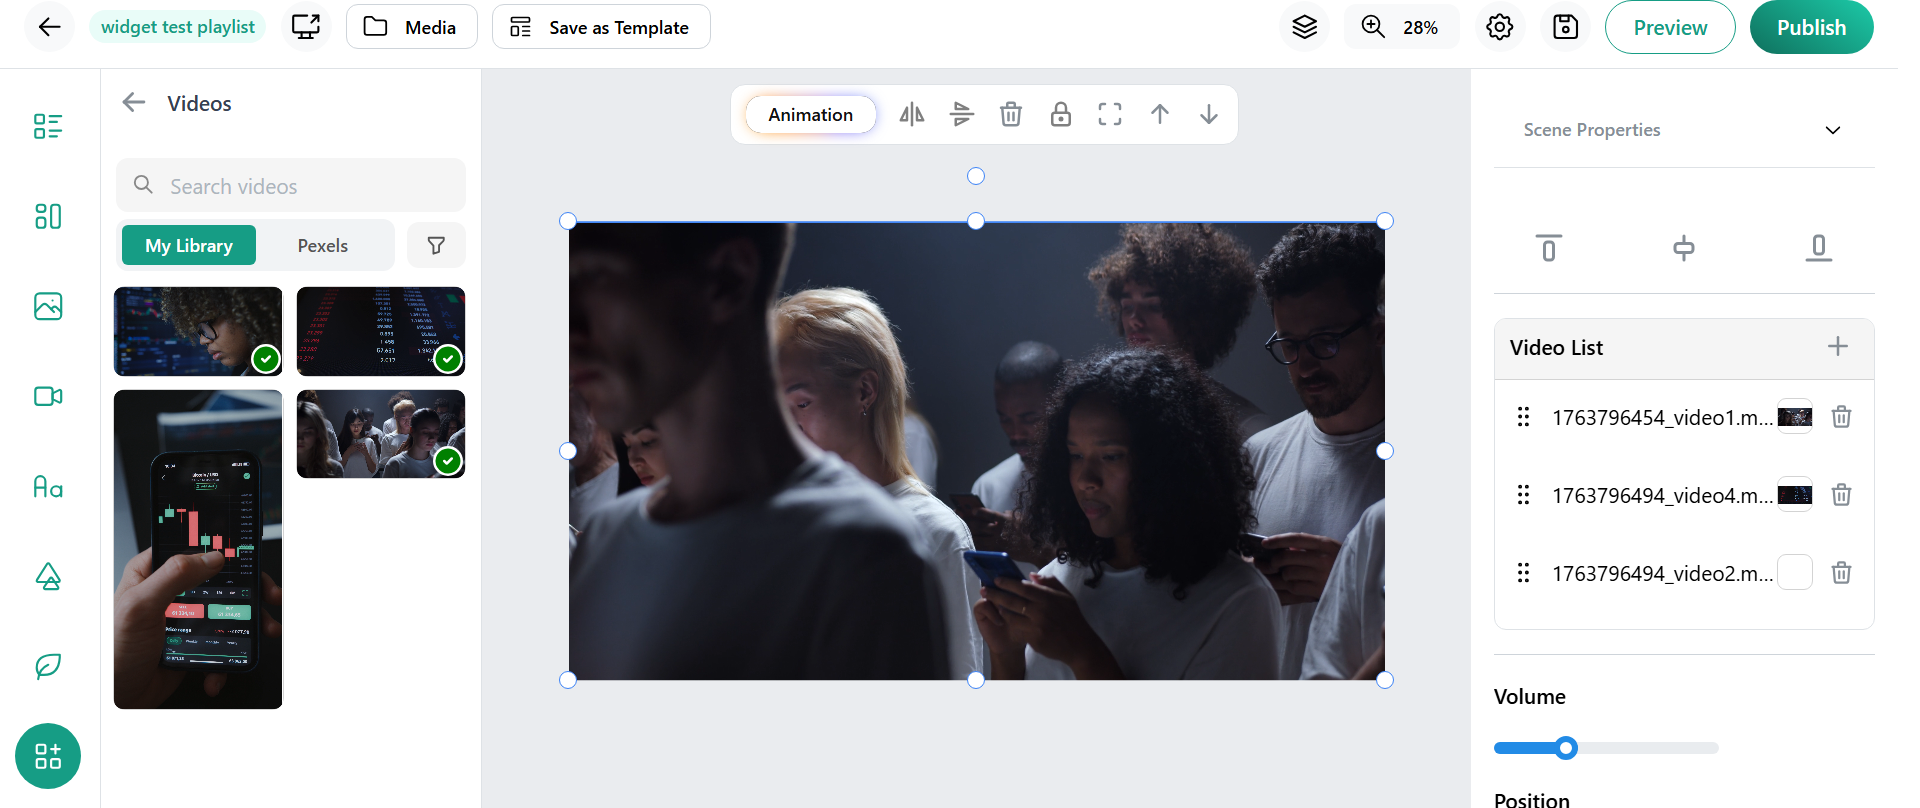Go back from Videos panel

tap(134, 102)
